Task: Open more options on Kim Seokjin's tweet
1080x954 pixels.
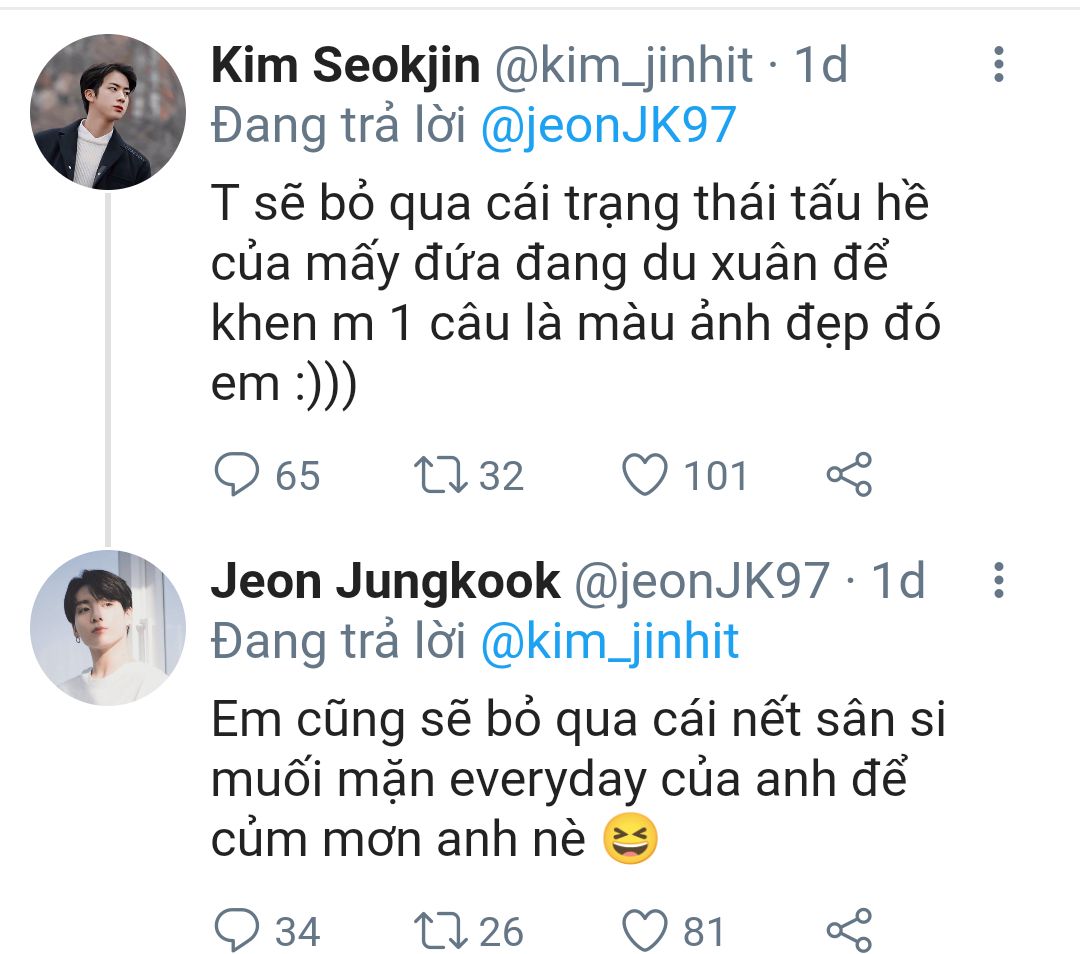Action: (999, 65)
